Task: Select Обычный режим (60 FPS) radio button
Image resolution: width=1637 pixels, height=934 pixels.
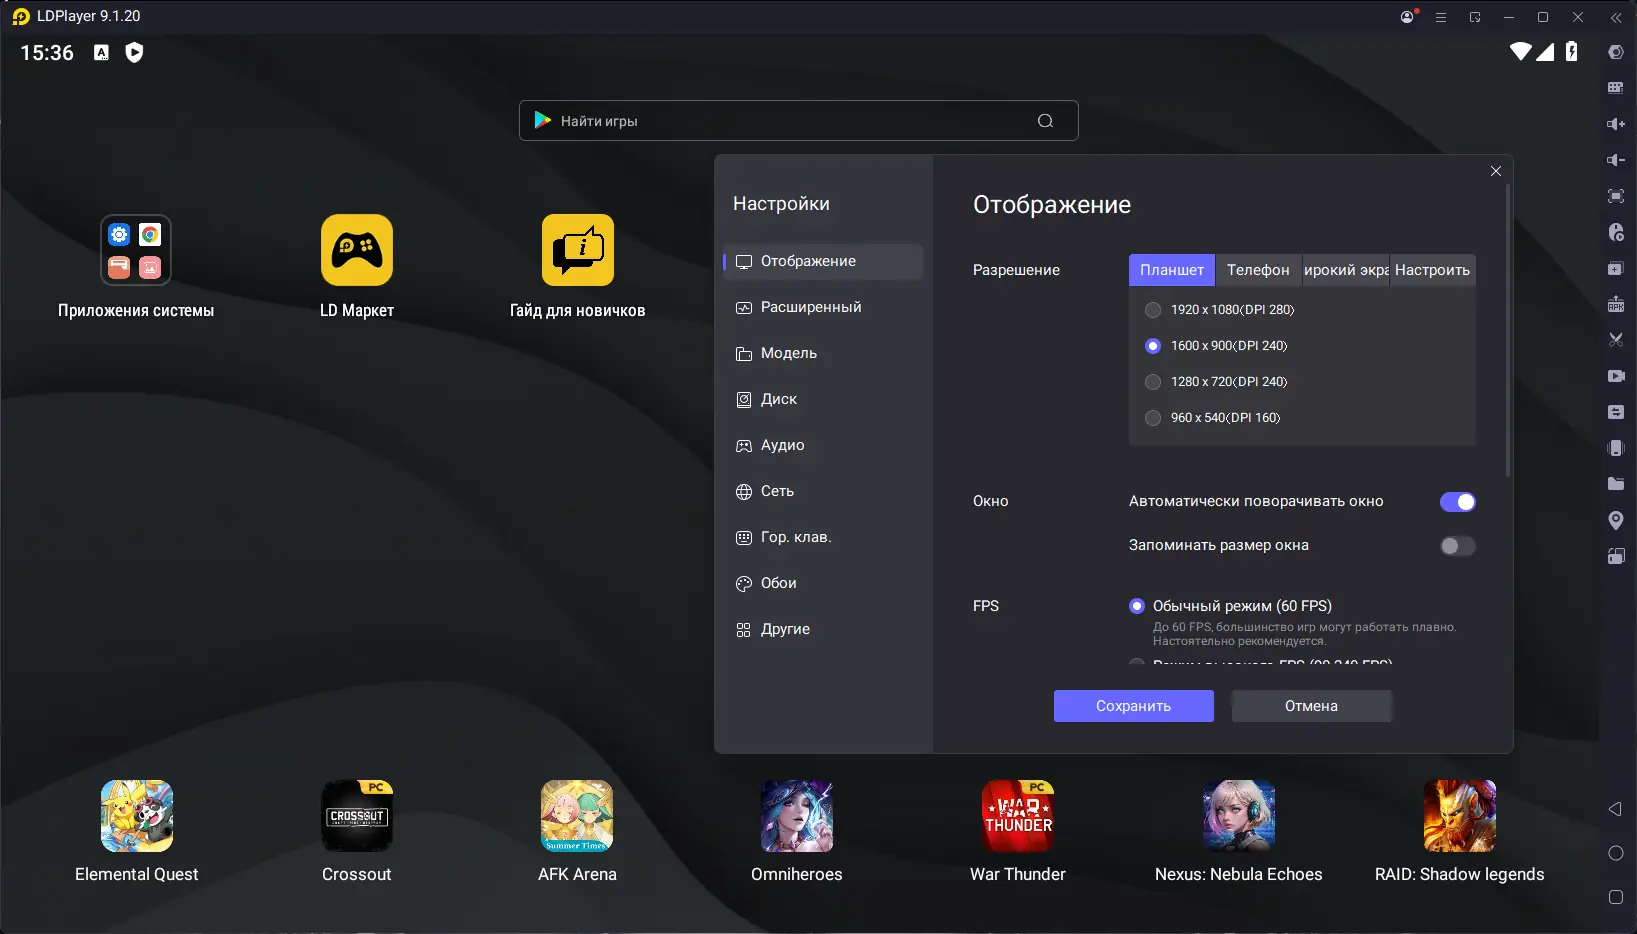Action: pos(1137,606)
